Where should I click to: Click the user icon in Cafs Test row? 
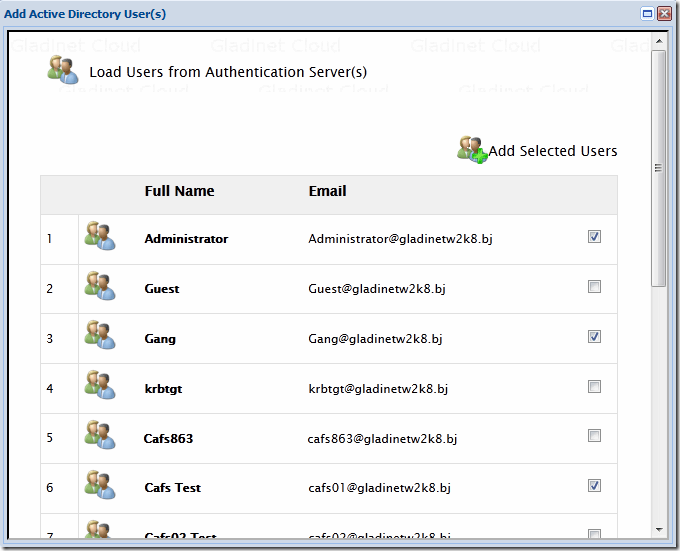point(100,485)
